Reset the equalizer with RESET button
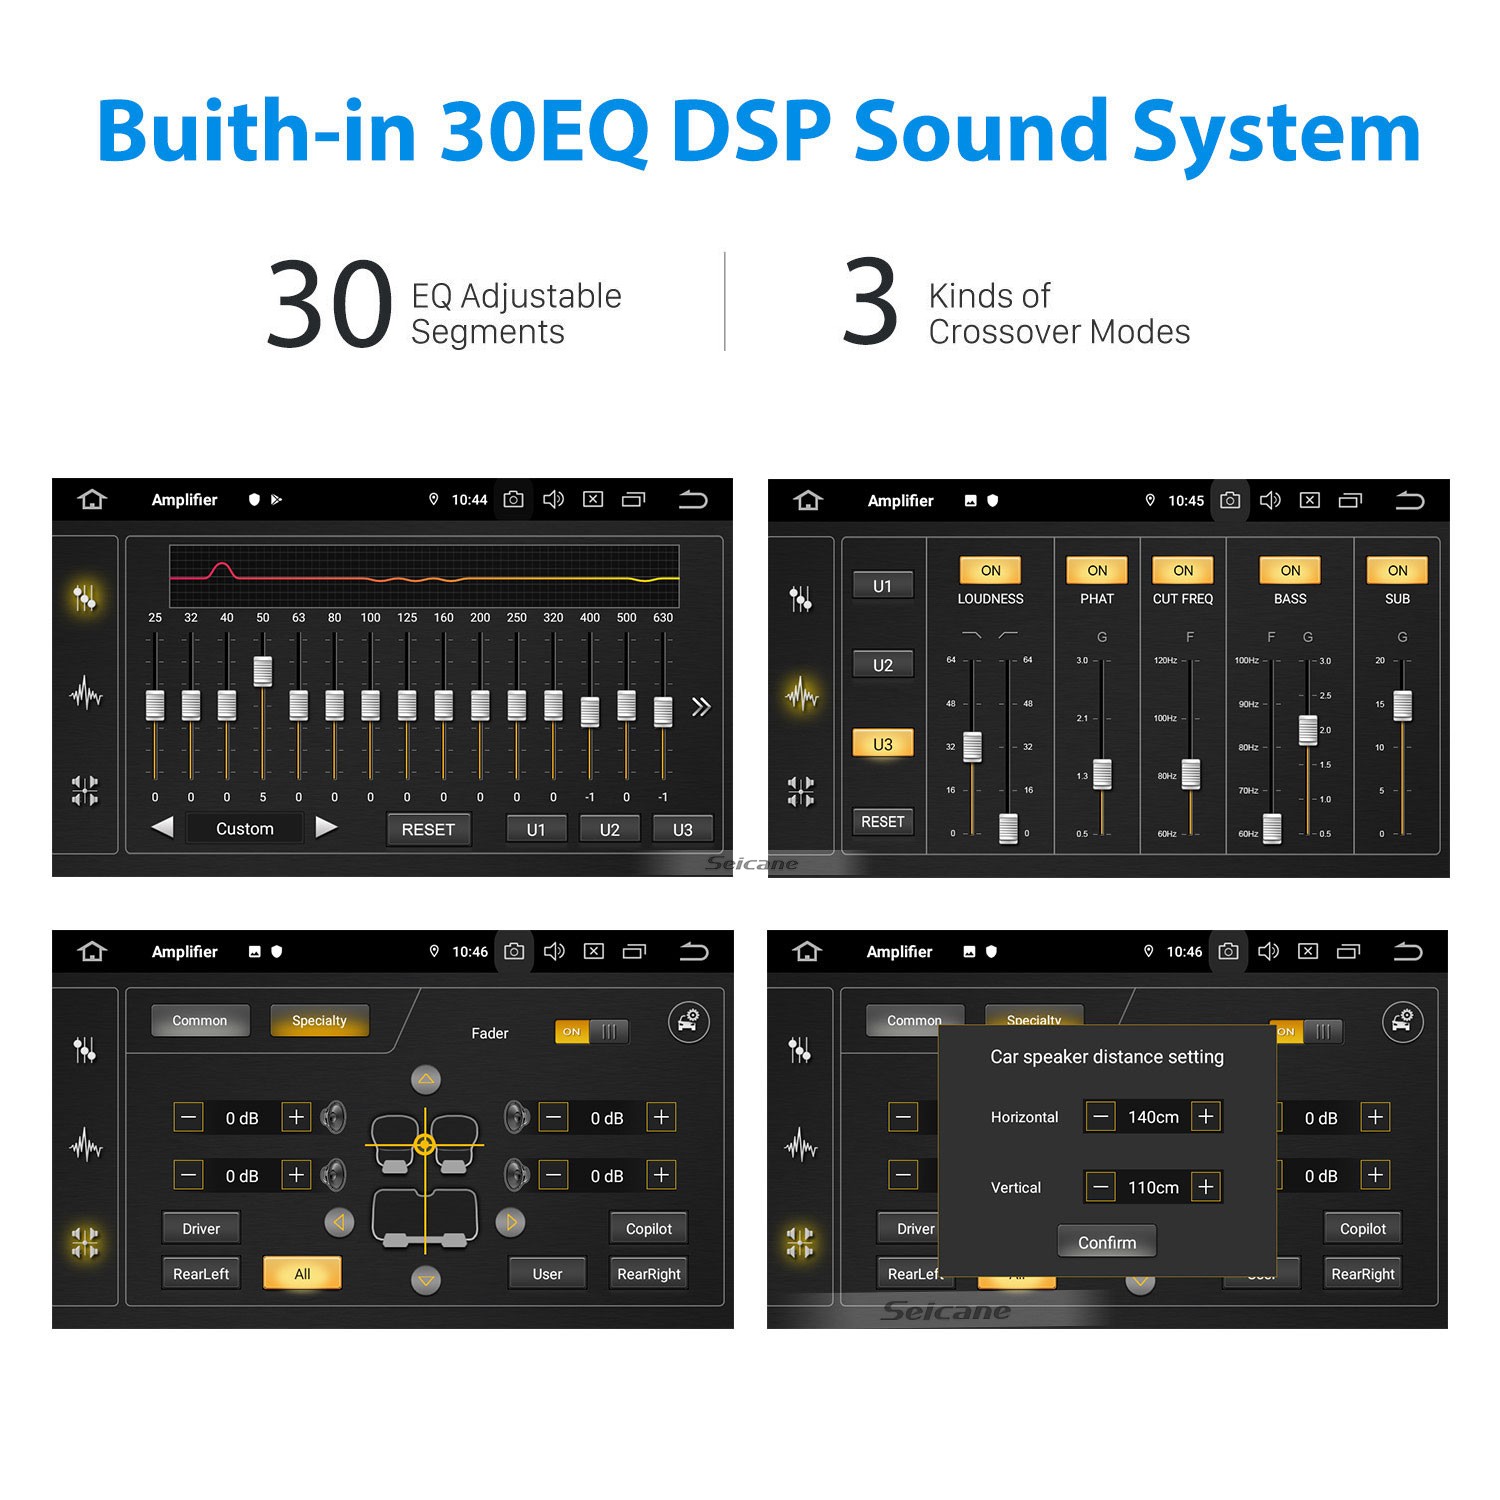The width and height of the screenshot is (1500, 1500). tap(428, 829)
